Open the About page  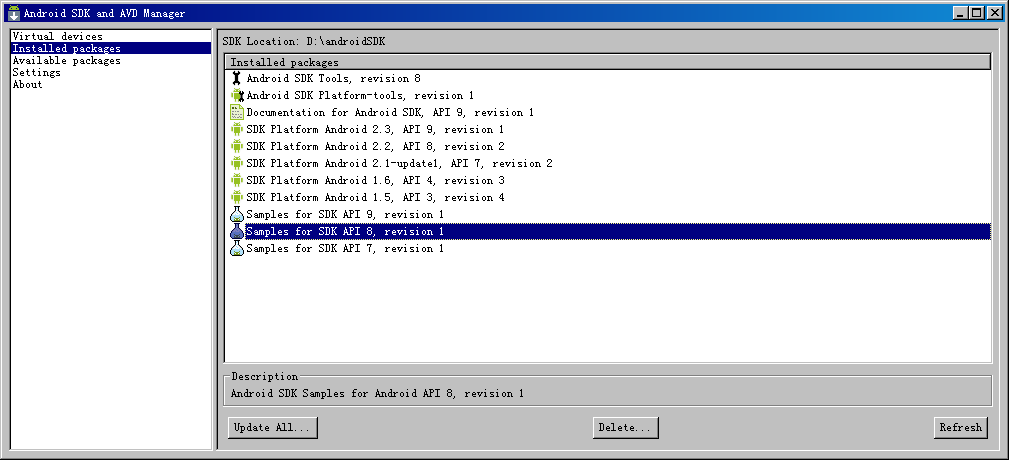coord(111,84)
